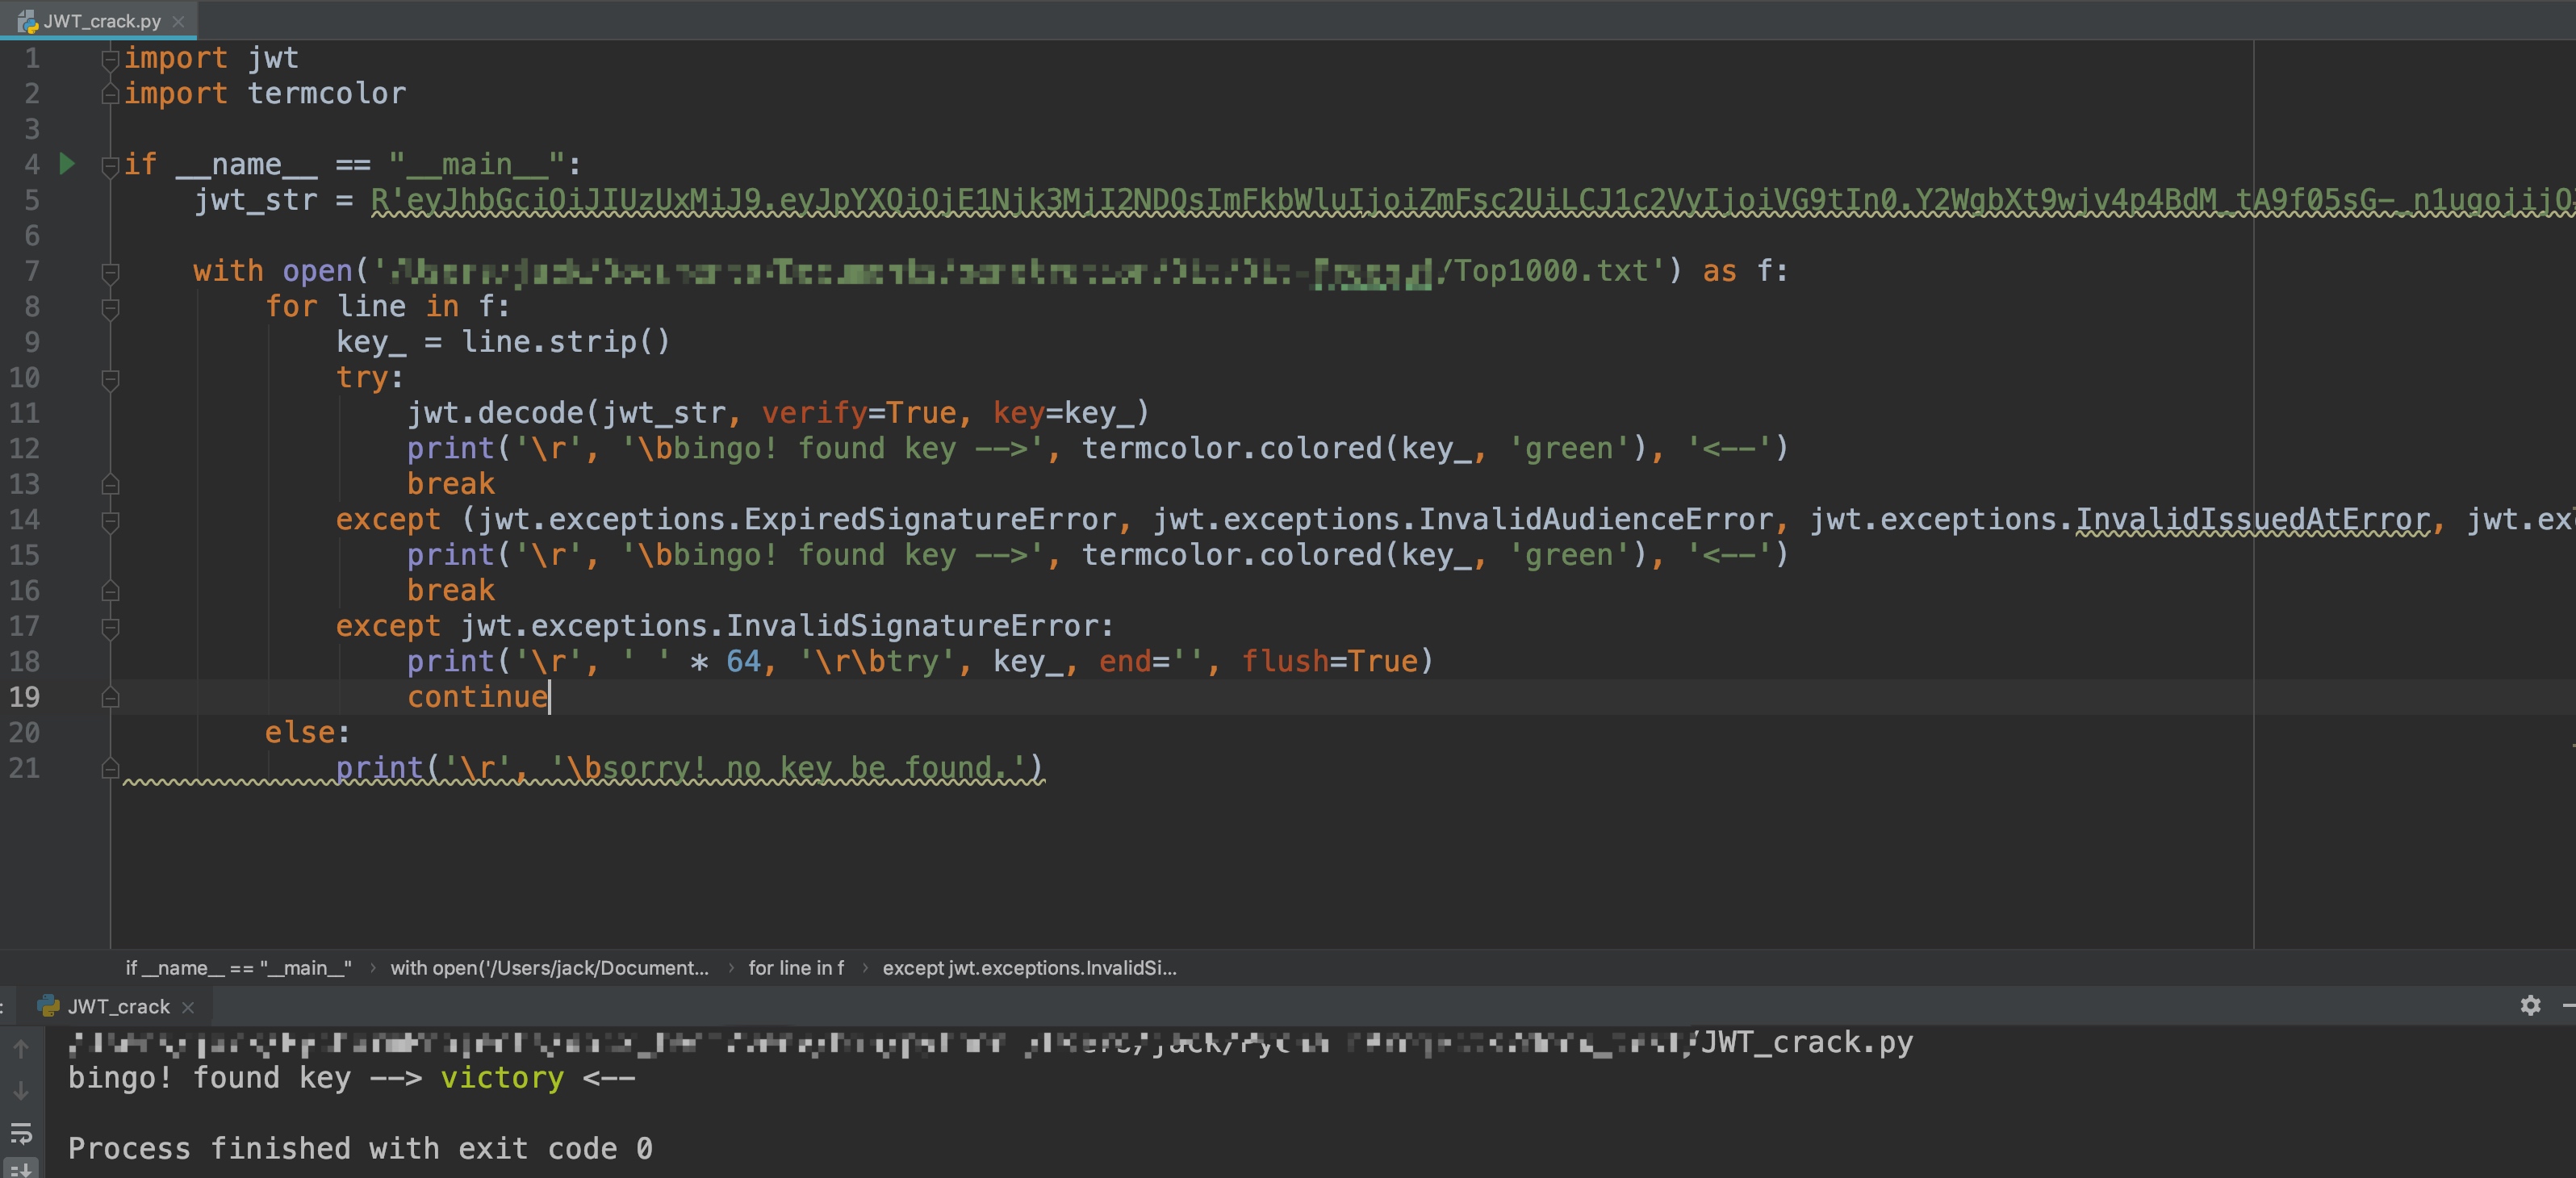
Task: Click the jwt_str variable on line 5
Action: [x=256, y=200]
